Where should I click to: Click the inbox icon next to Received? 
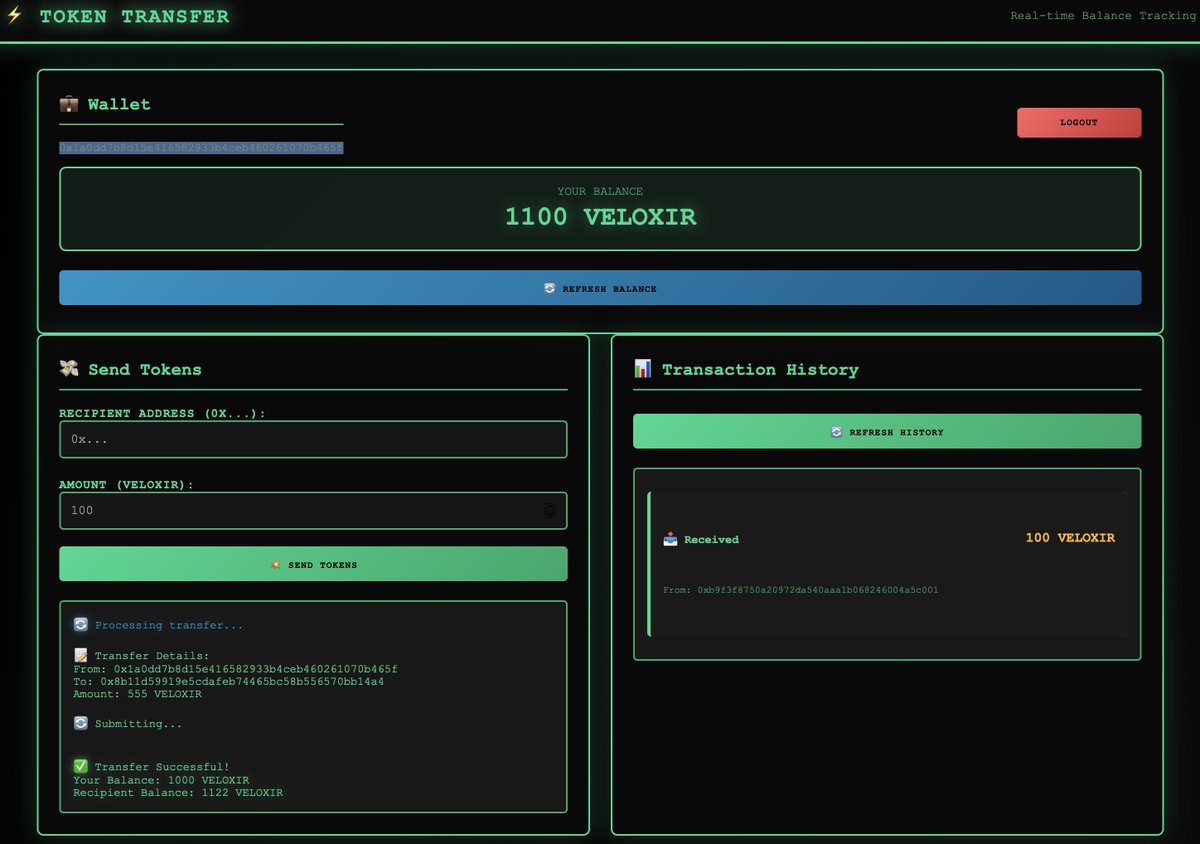[x=671, y=539]
